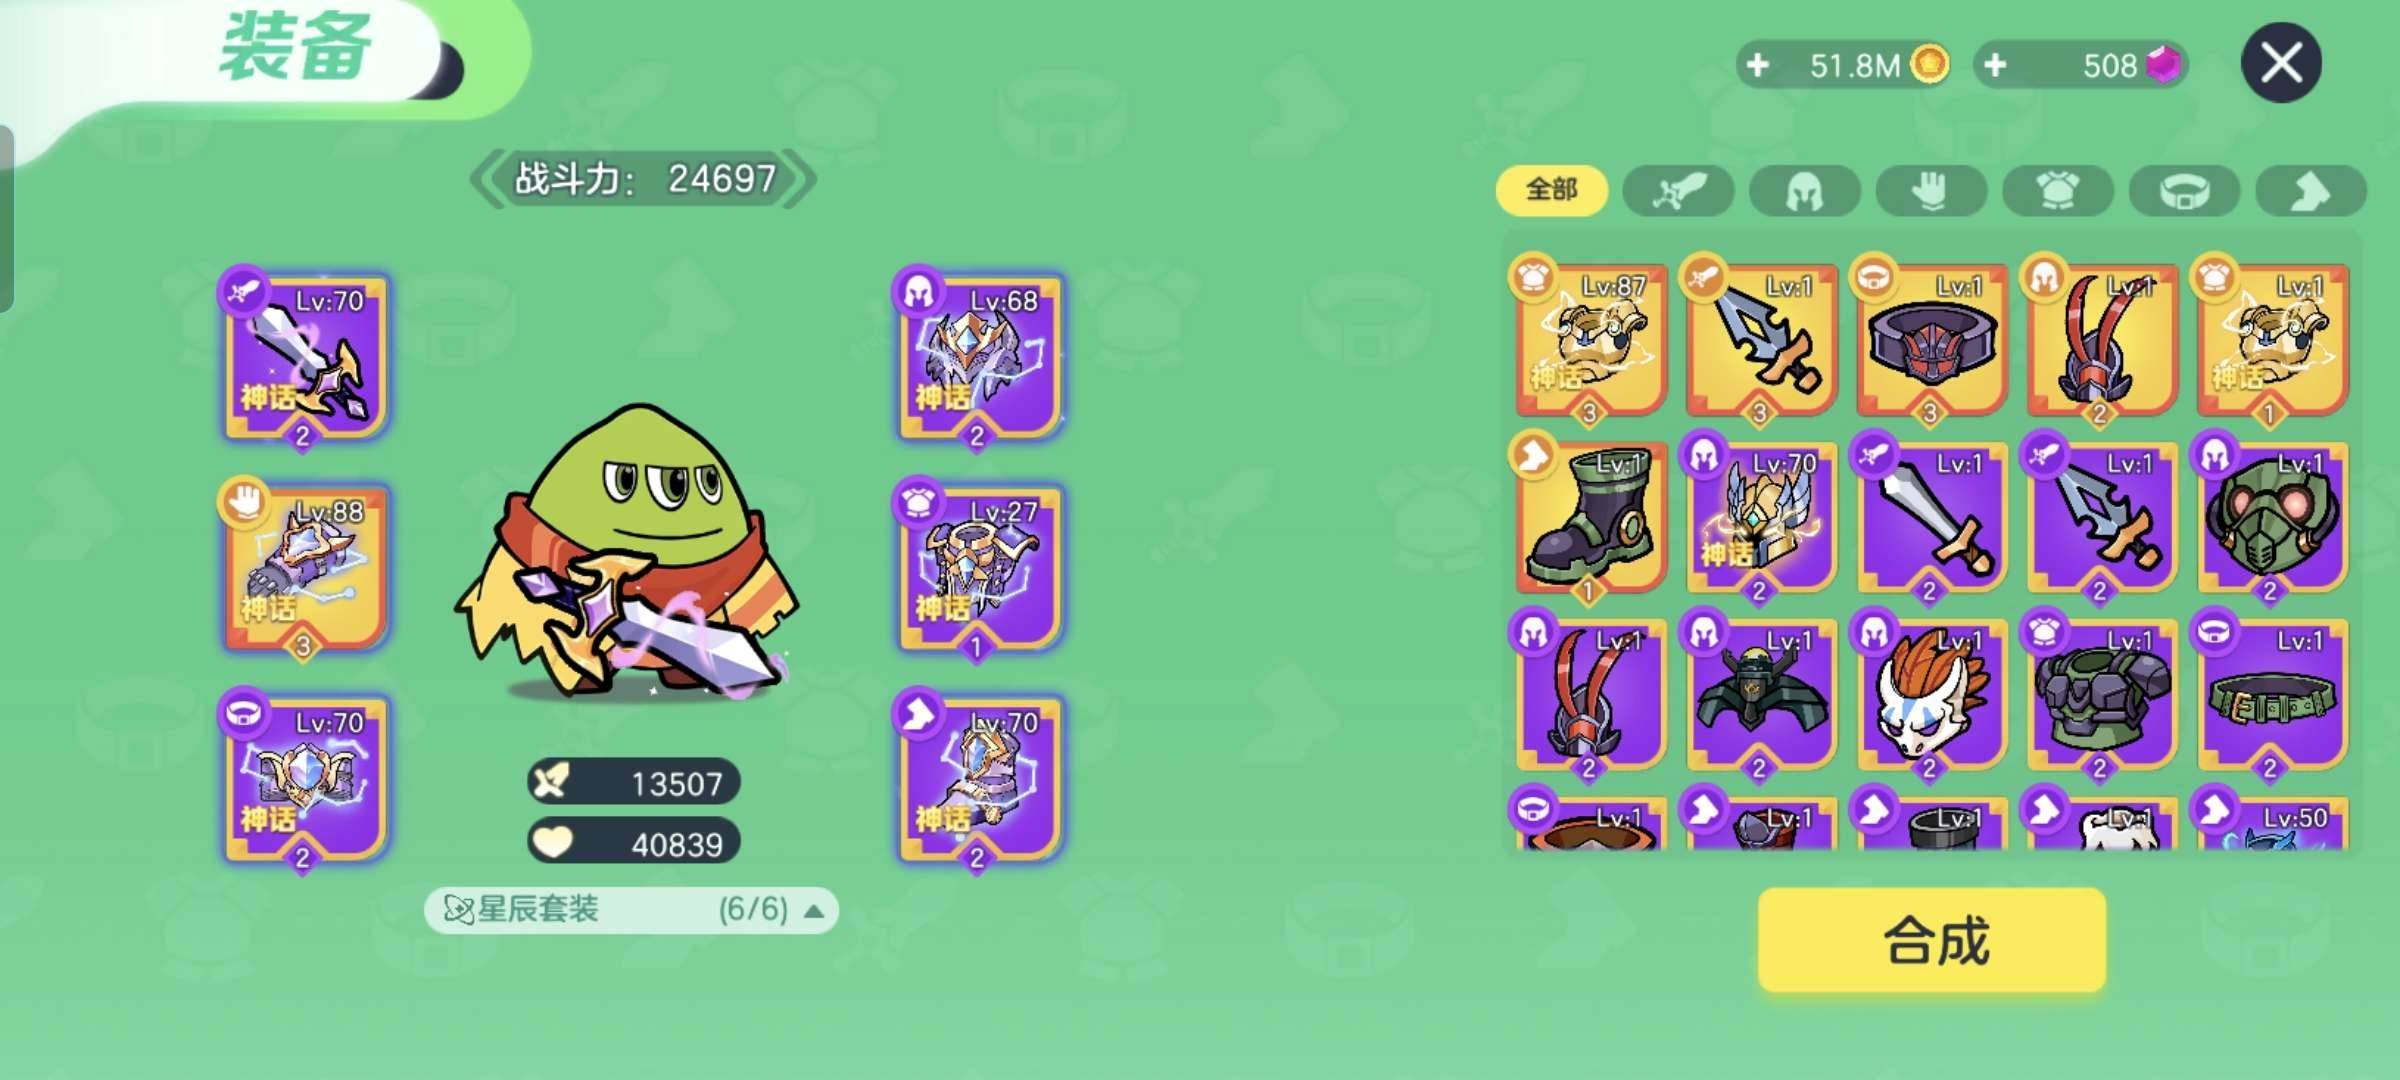
Task: Switch to the 全部 tab
Action: 1552,190
